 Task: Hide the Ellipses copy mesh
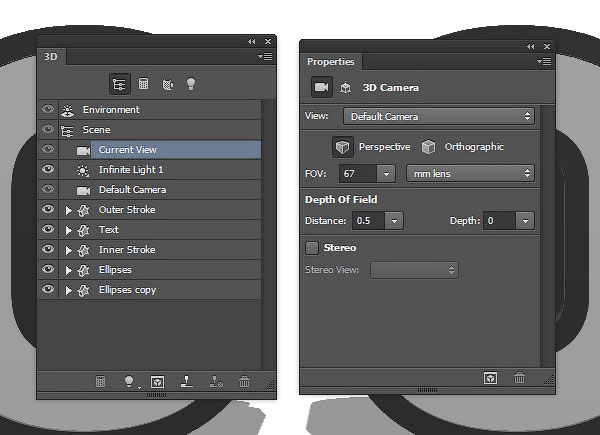point(48,288)
